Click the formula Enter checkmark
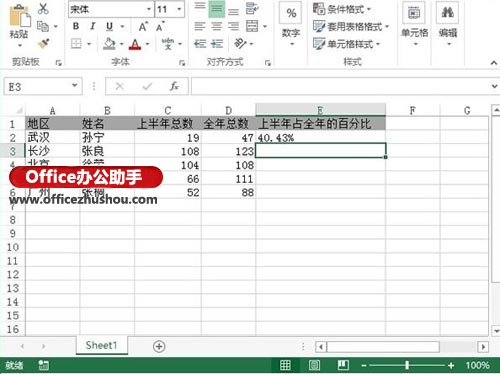The width and height of the screenshot is (500, 374). 147,86
